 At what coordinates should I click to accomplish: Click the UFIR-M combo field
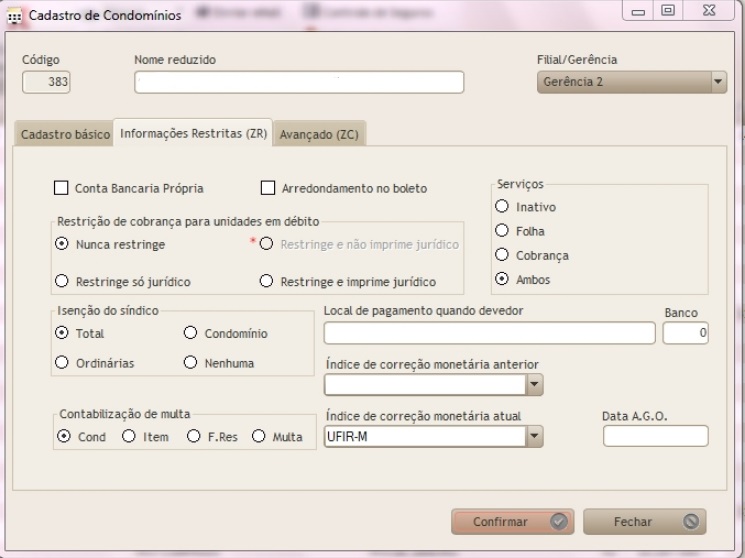click(x=425, y=436)
